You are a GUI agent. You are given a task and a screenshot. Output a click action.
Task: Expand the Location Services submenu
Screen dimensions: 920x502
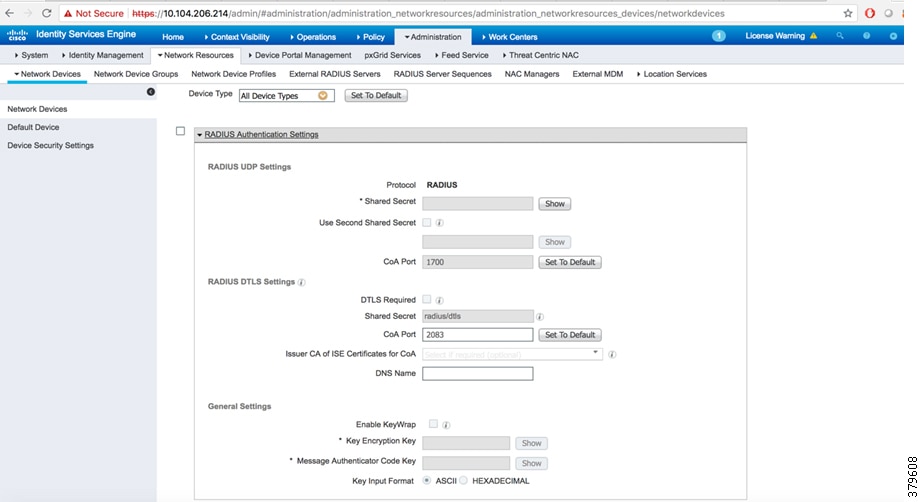tap(672, 74)
